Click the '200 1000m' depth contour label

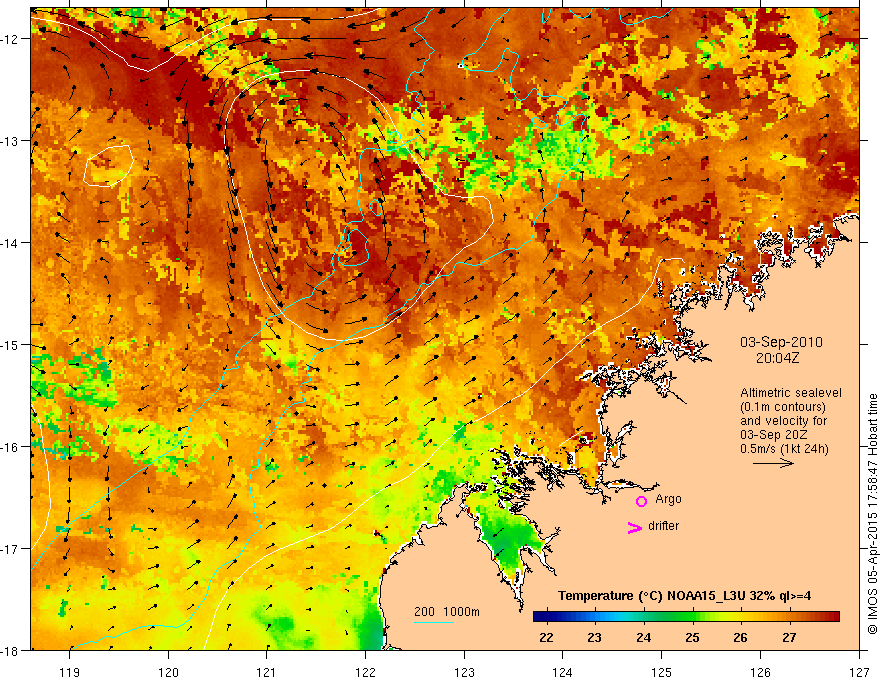coord(447,612)
